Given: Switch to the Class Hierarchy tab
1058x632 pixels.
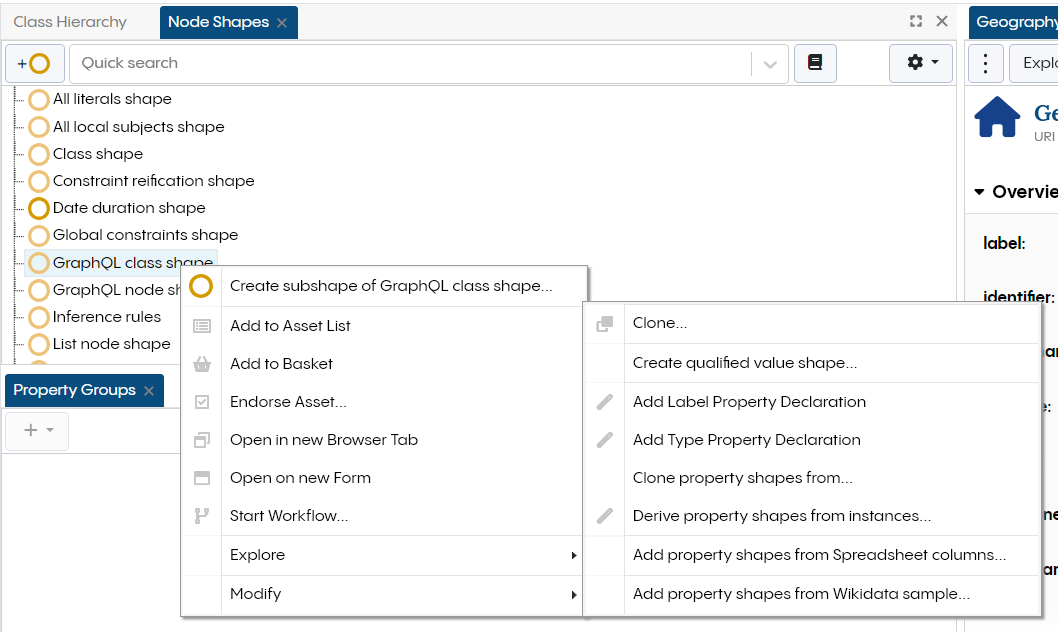Looking at the screenshot, I should 70,22.
